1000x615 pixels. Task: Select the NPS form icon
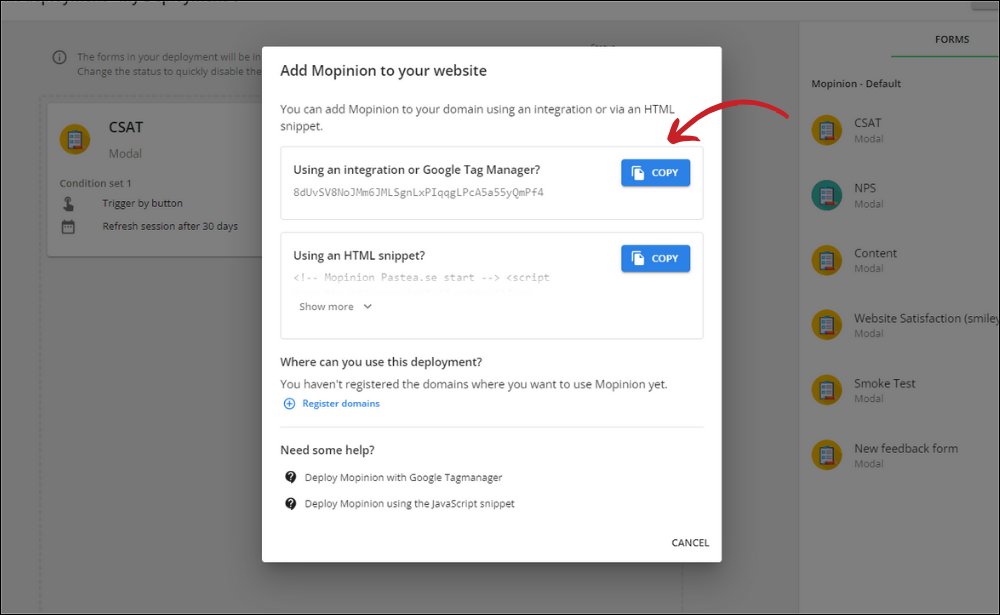[x=826, y=195]
